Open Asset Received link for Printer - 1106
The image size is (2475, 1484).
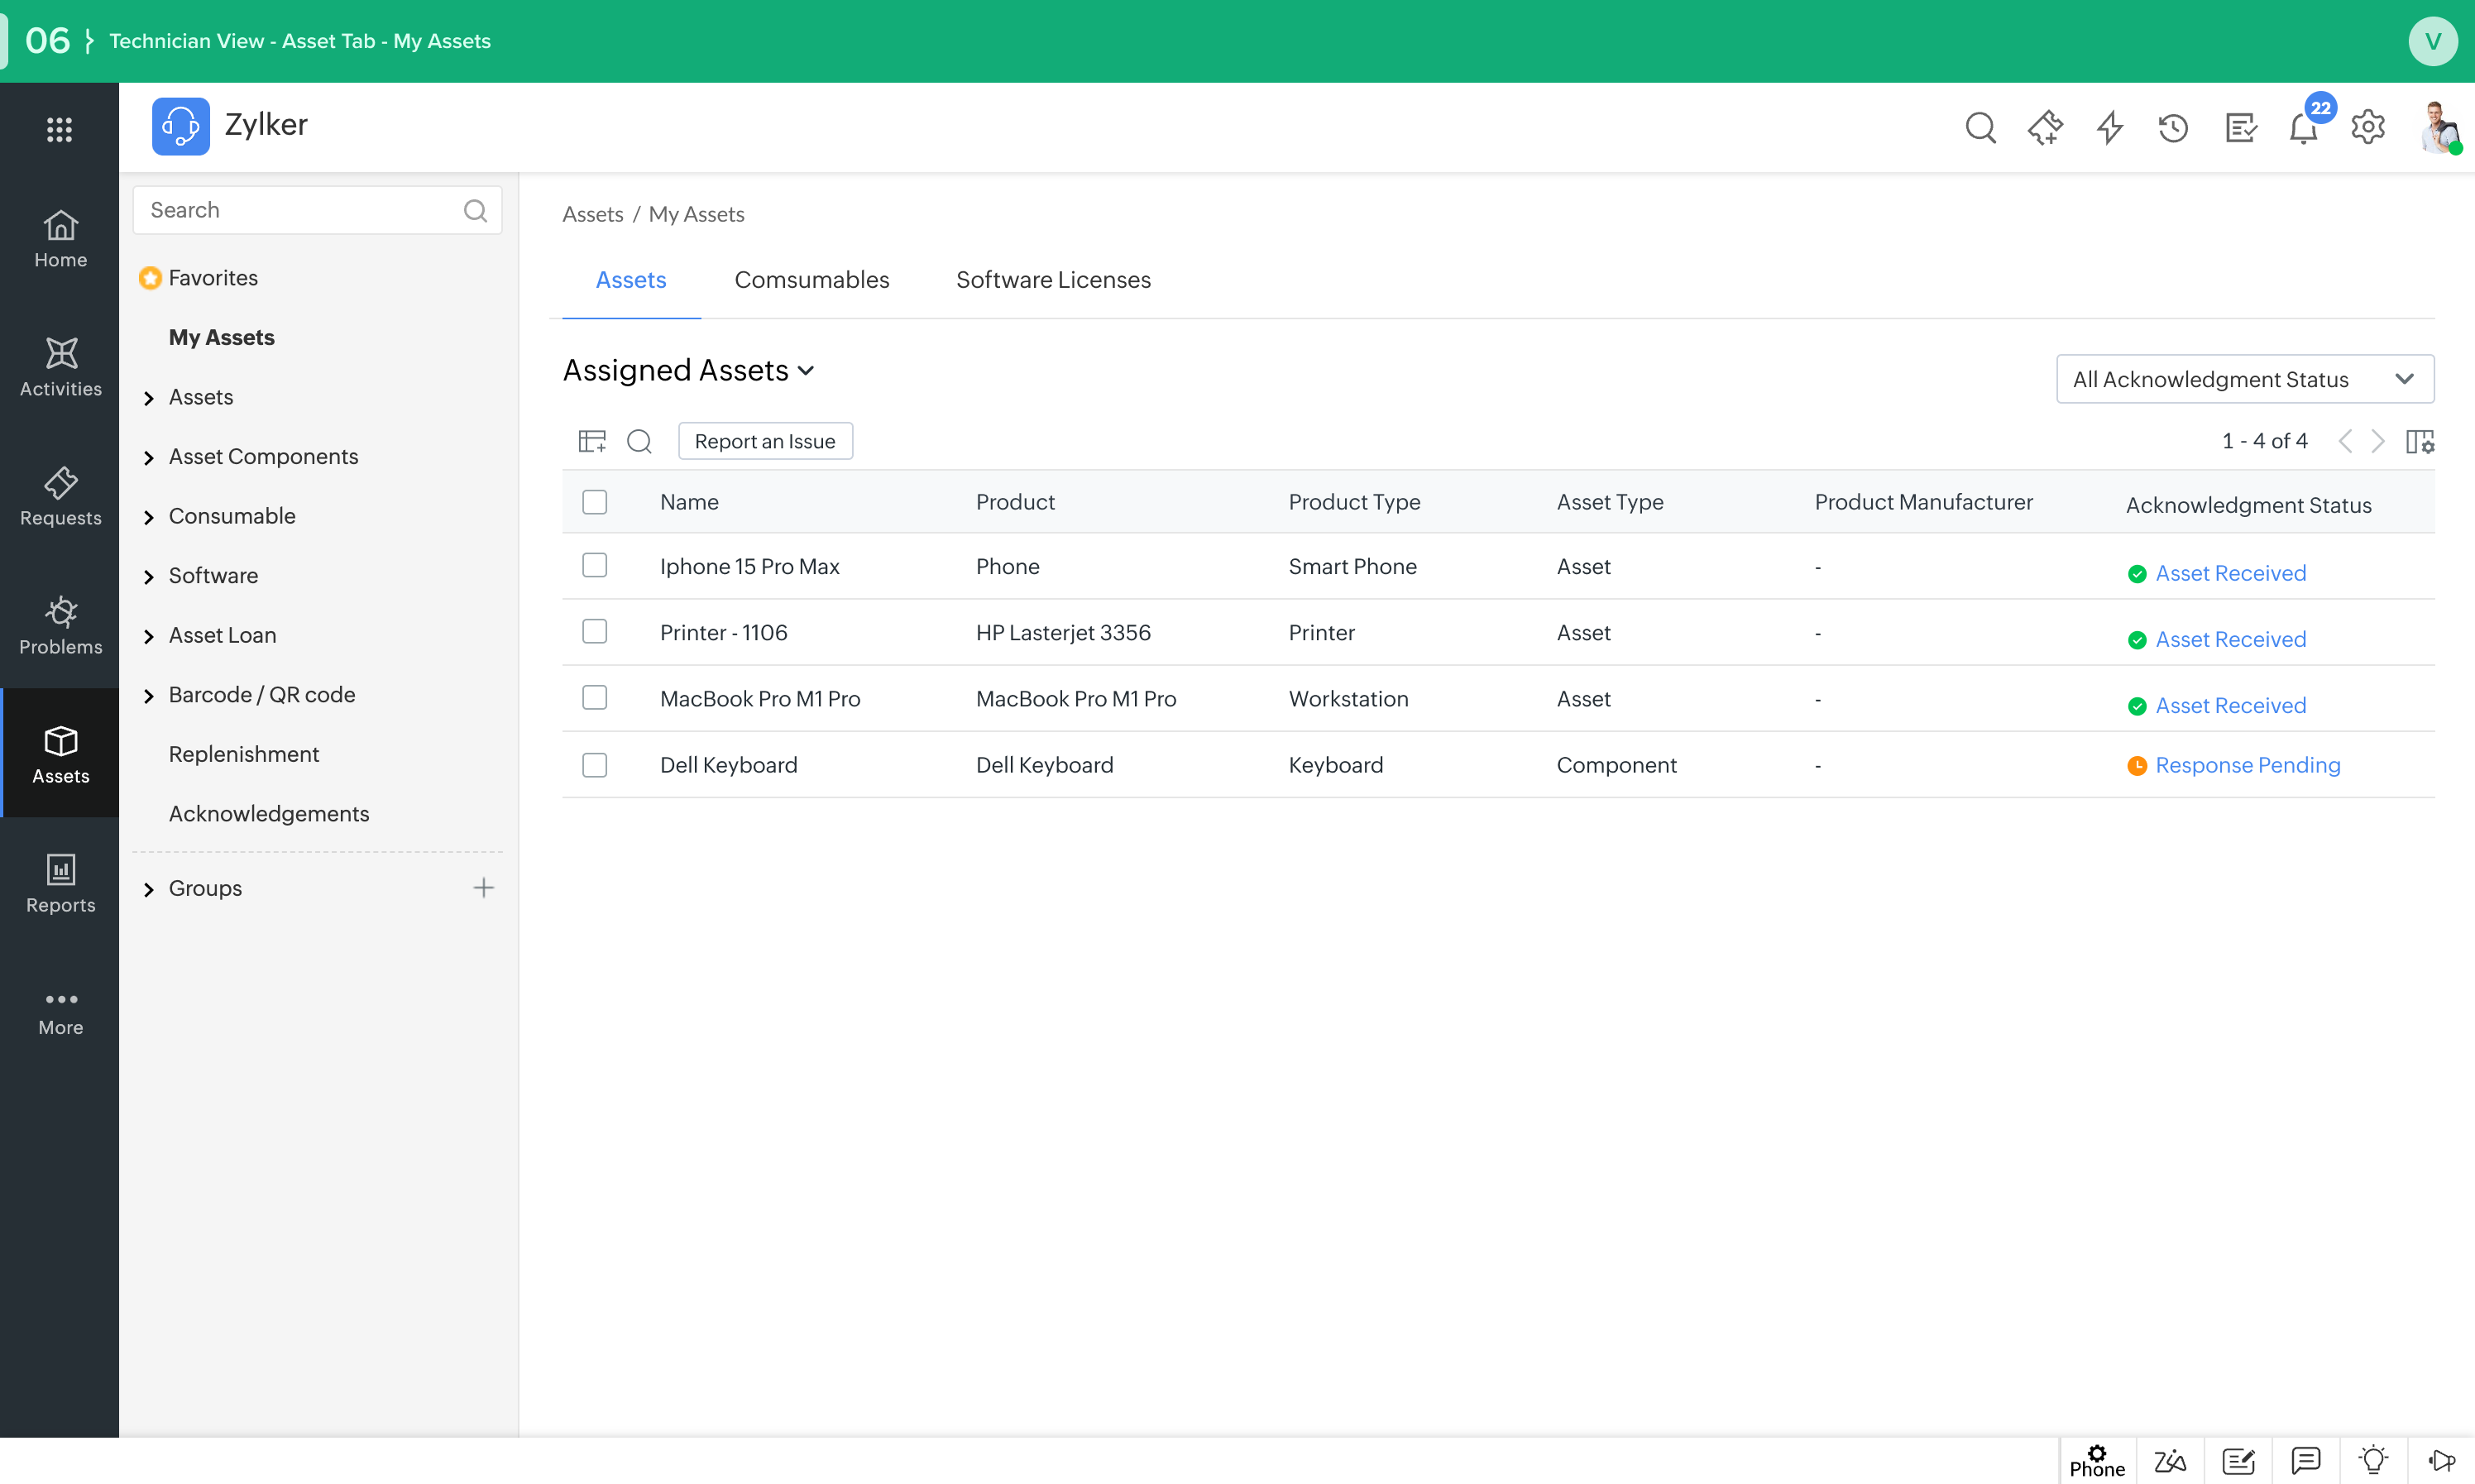click(x=2230, y=639)
